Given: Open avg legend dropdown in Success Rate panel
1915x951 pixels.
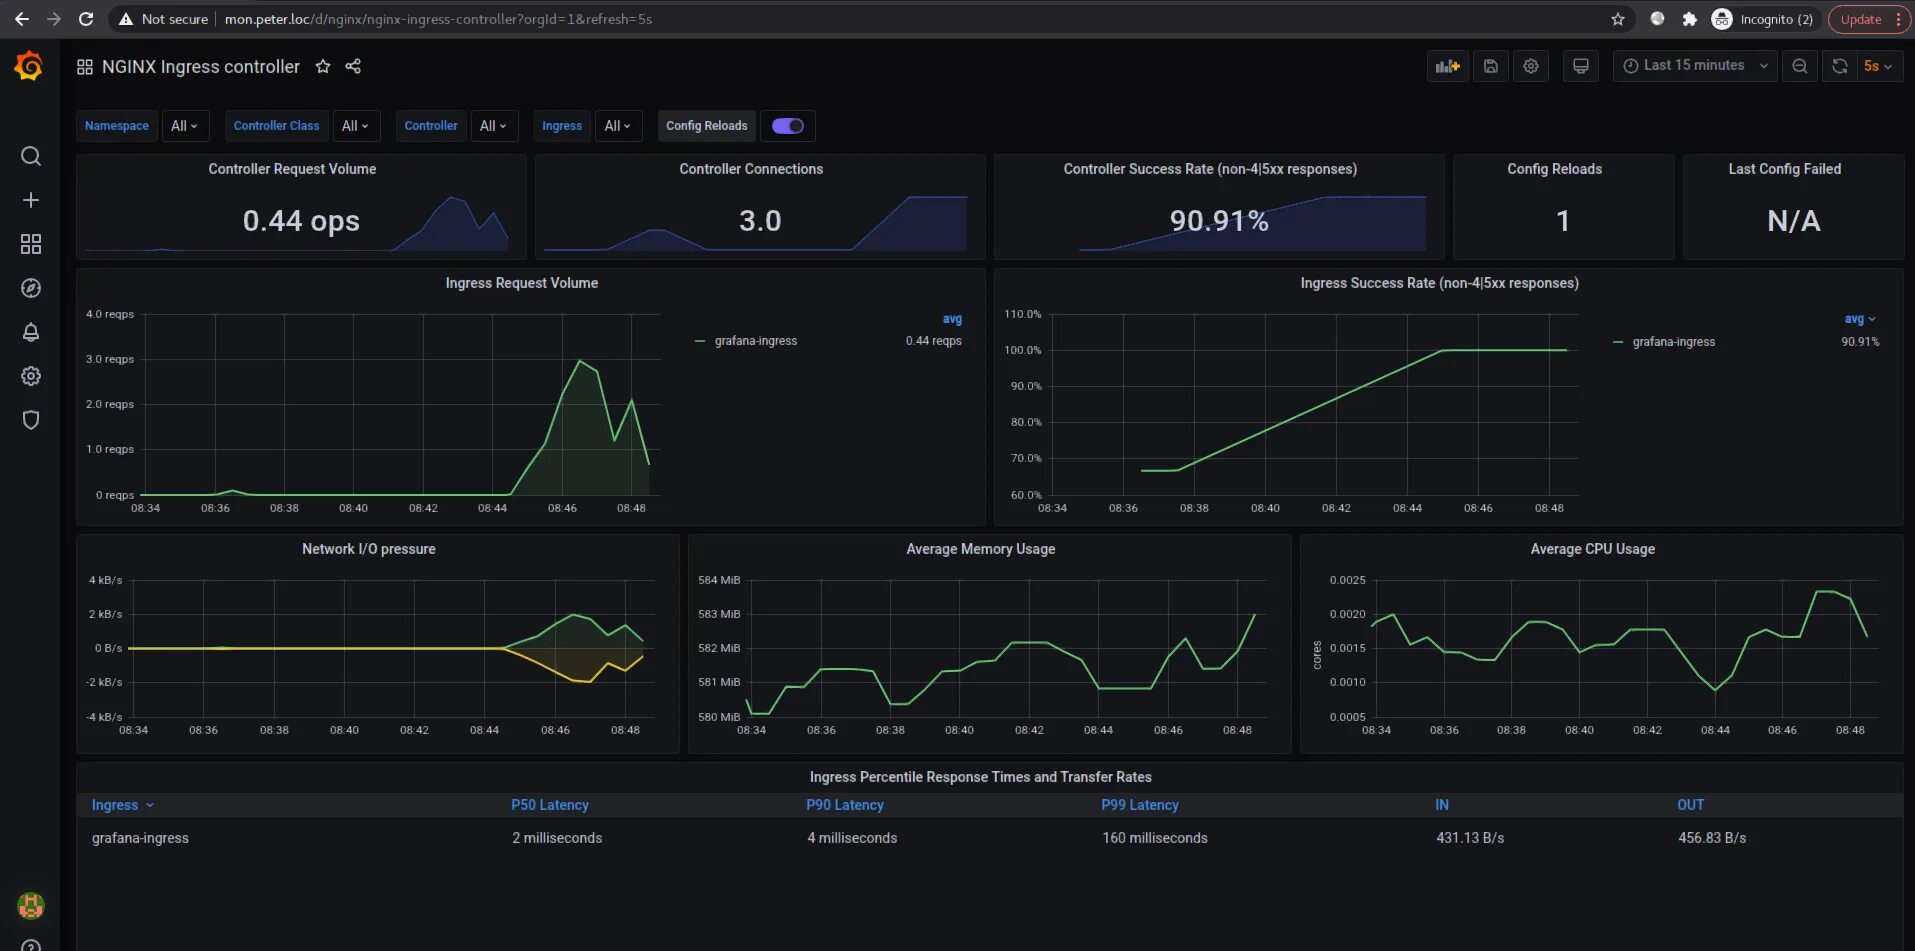Looking at the screenshot, I should [1860, 319].
